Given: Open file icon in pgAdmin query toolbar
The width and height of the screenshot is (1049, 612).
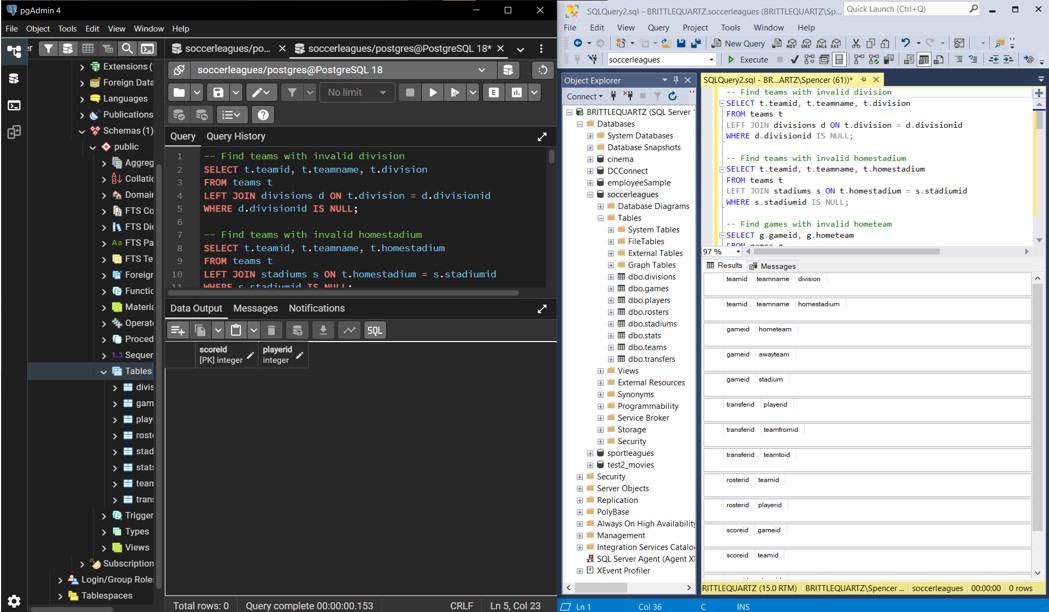Looking at the screenshot, I should pyautogui.click(x=179, y=92).
